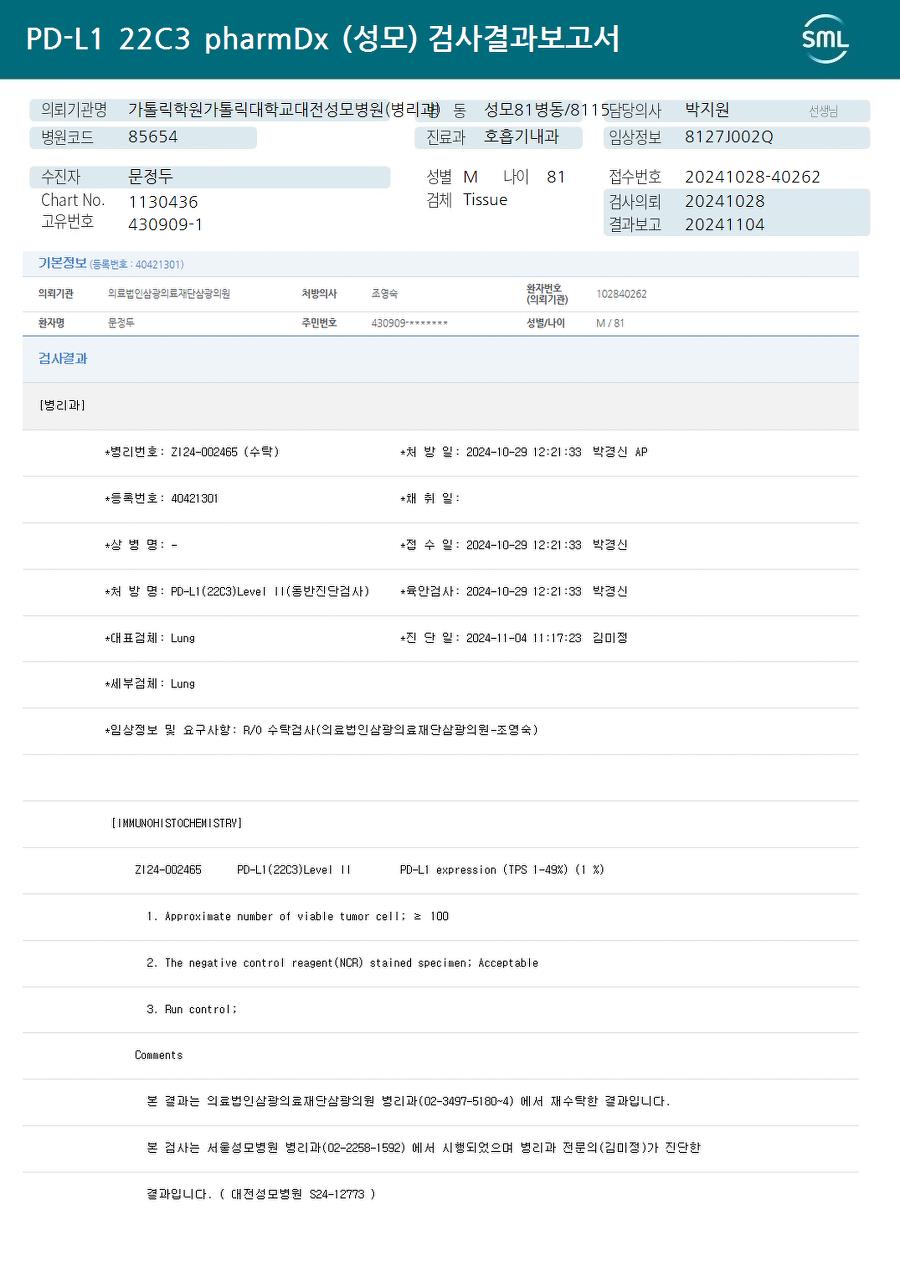
Task: Click 처방일 '2024-10-29 12:21:33 박경신 AP'
Action: pos(557,452)
